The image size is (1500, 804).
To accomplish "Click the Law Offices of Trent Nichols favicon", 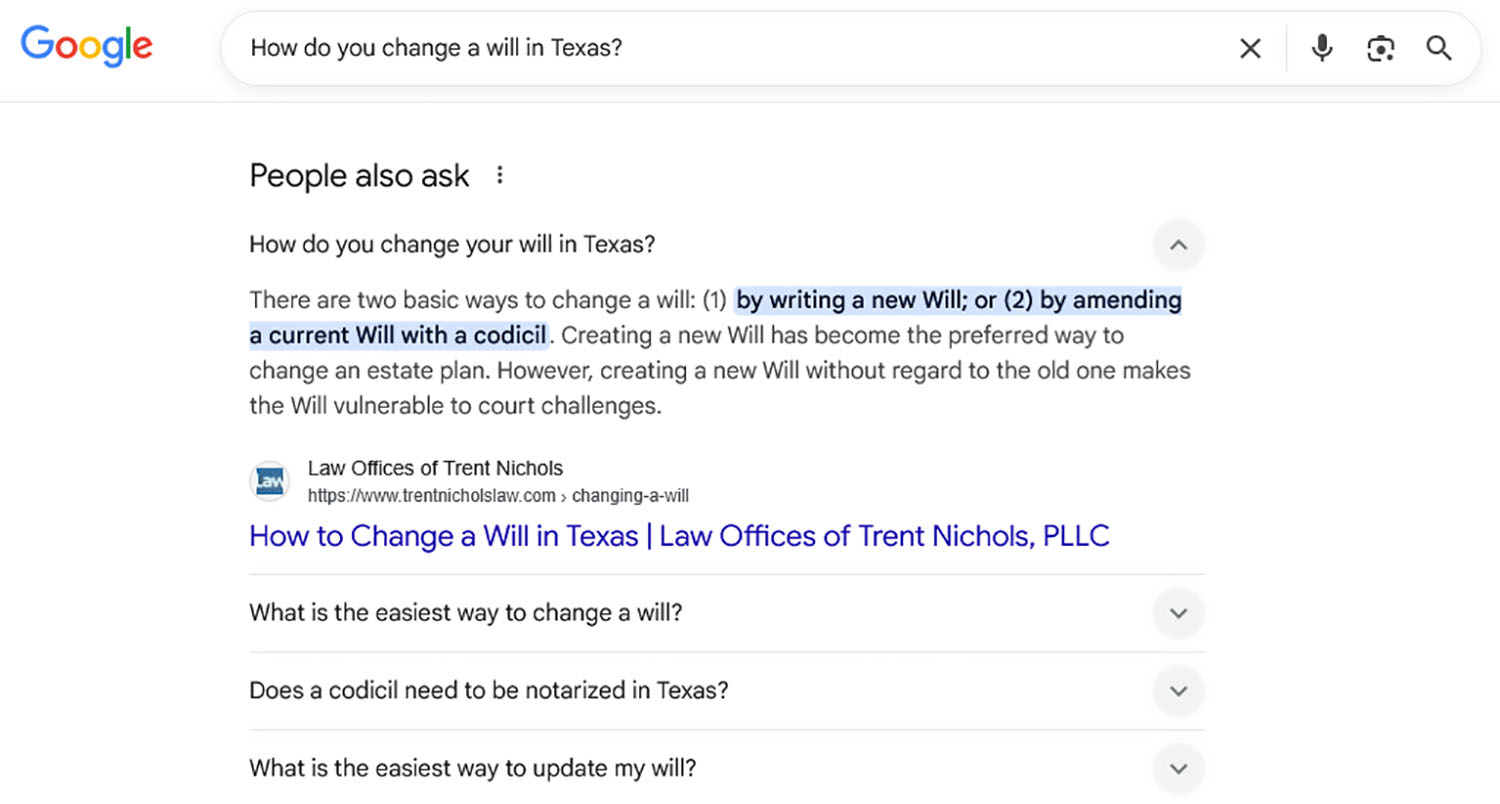I will (269, 481).
